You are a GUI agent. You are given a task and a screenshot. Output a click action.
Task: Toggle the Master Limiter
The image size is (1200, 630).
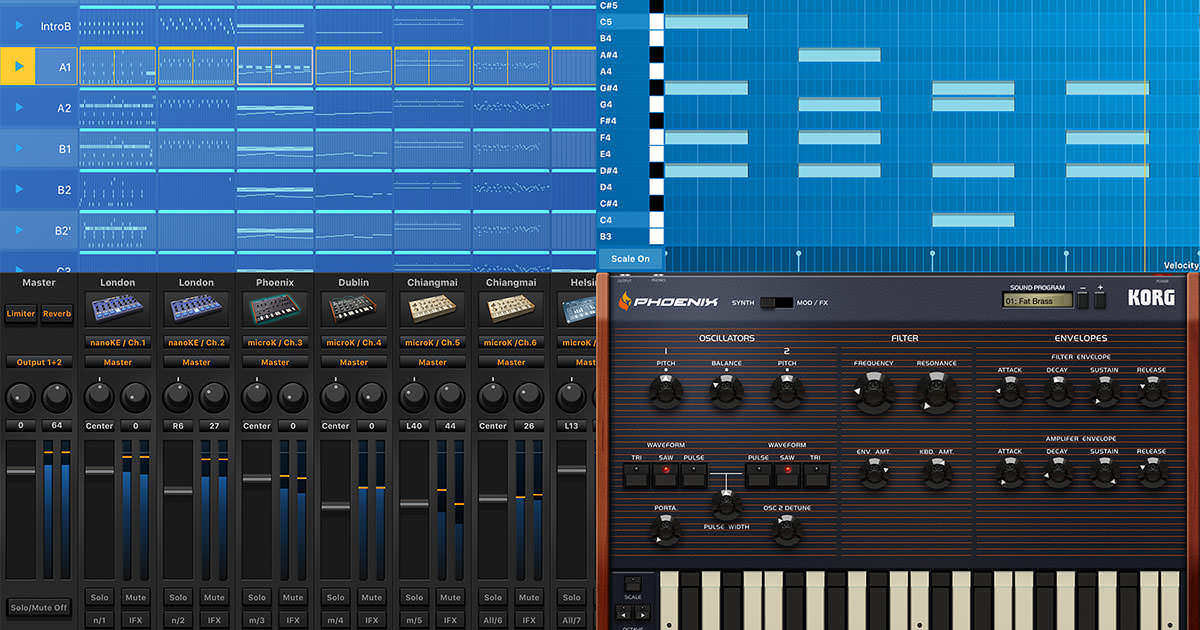[20, 314]
